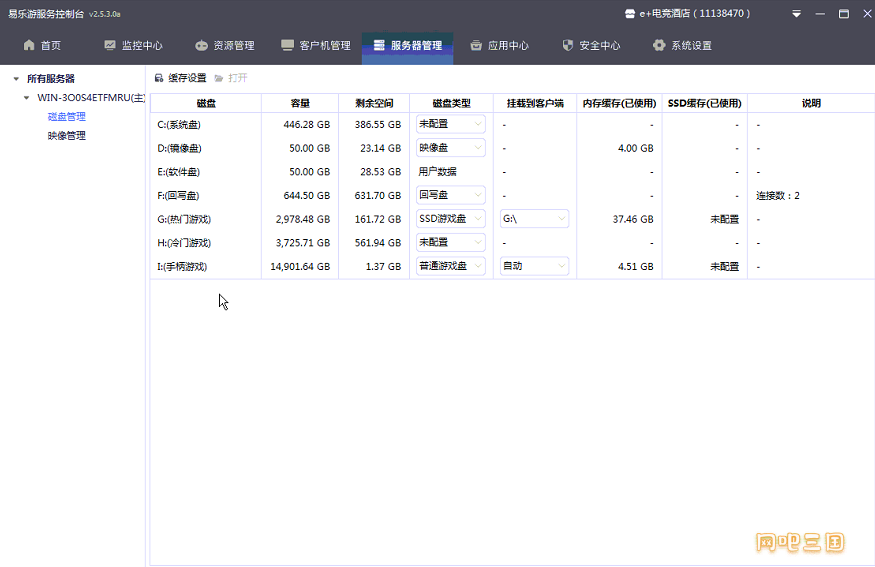Open the 应用中心 tab

[x=499, y=45]
